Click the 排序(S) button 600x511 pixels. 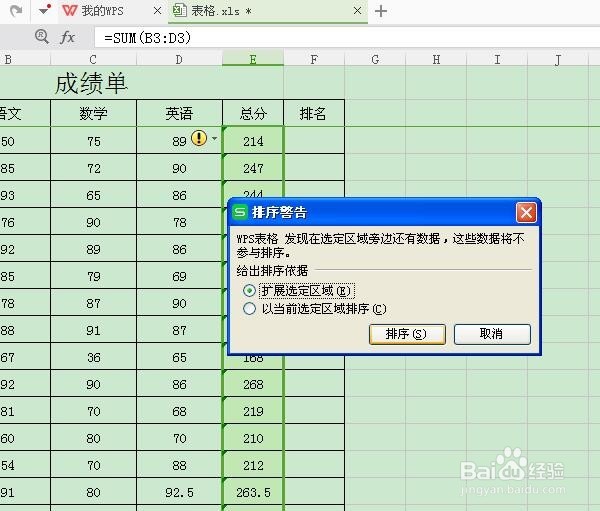[407, 334]
